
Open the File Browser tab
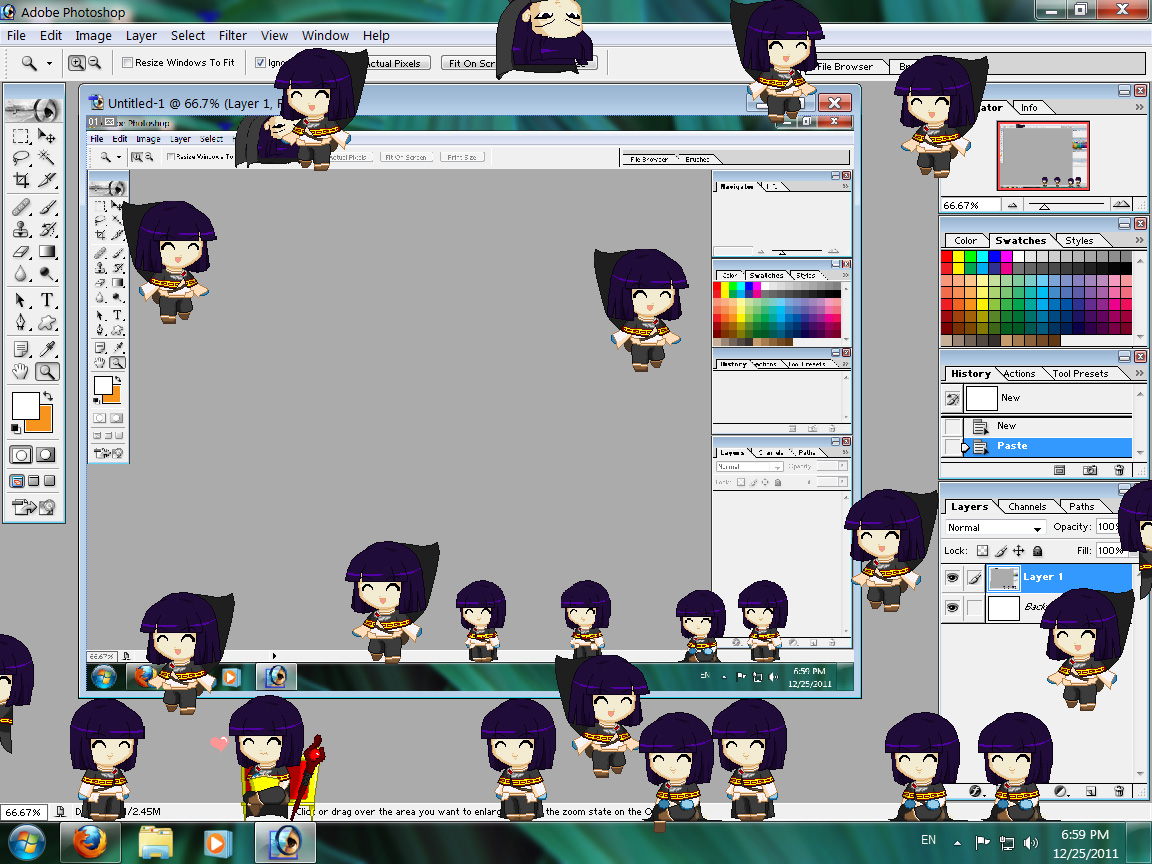(844, 67)
